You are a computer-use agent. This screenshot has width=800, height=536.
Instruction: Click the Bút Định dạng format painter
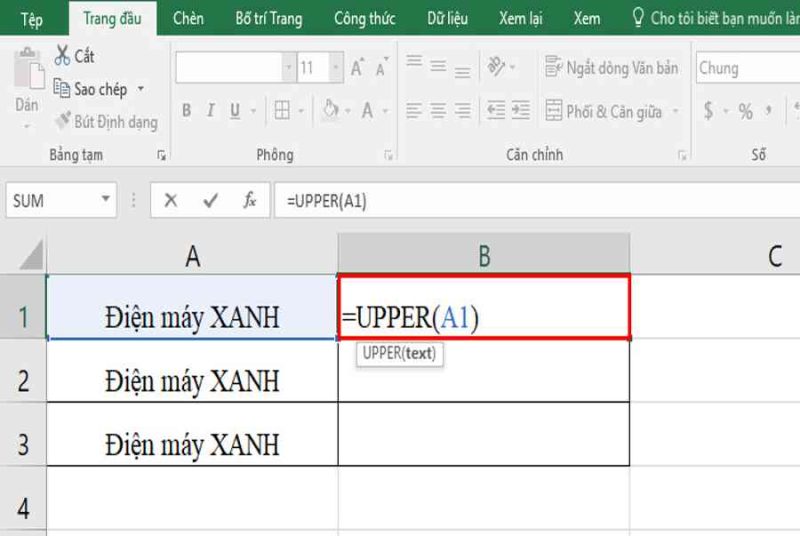point(107,121)
